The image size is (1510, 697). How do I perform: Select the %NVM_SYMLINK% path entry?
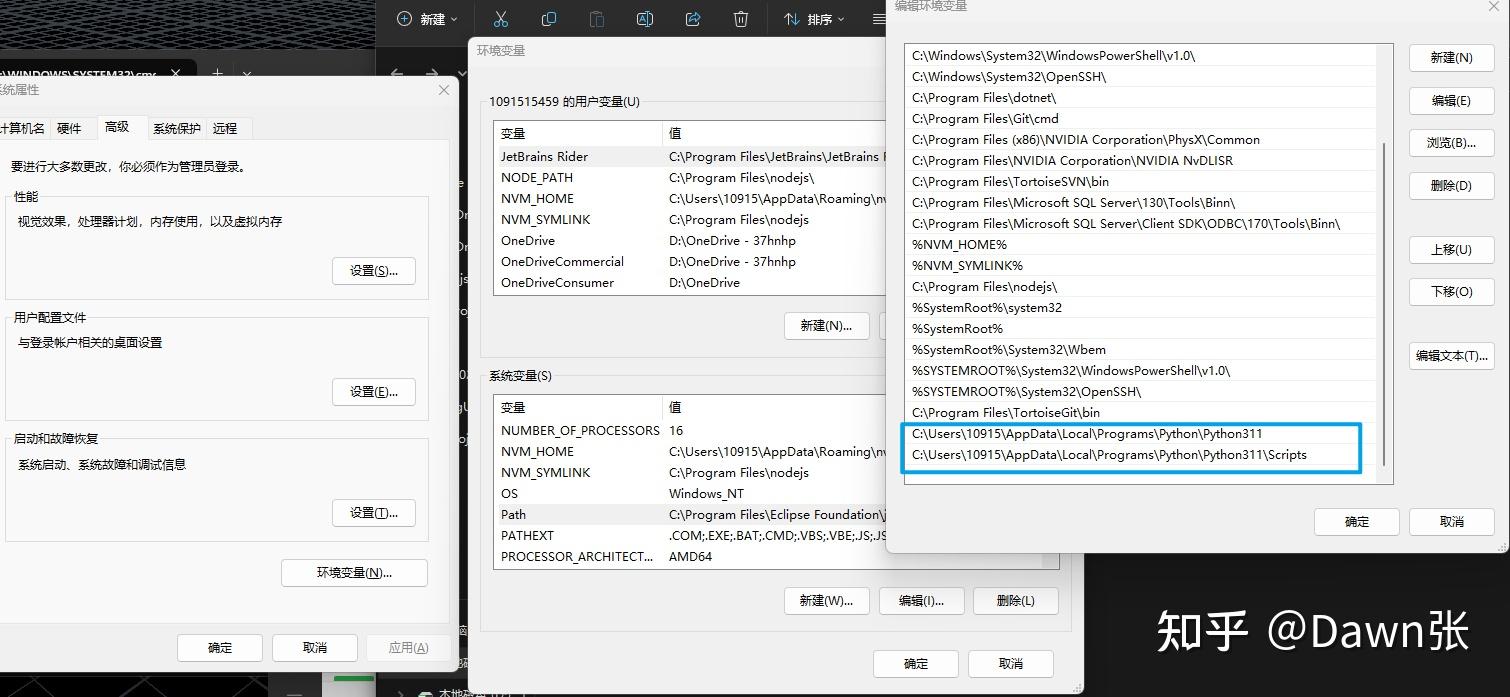click(1140, 266)
